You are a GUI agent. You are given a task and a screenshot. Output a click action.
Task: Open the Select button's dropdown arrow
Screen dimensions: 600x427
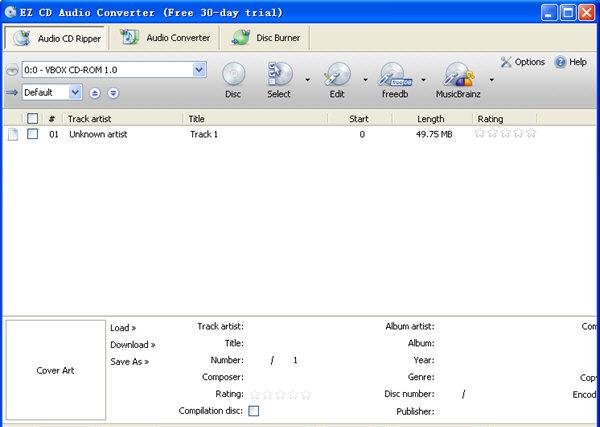[x=308, y=80]
